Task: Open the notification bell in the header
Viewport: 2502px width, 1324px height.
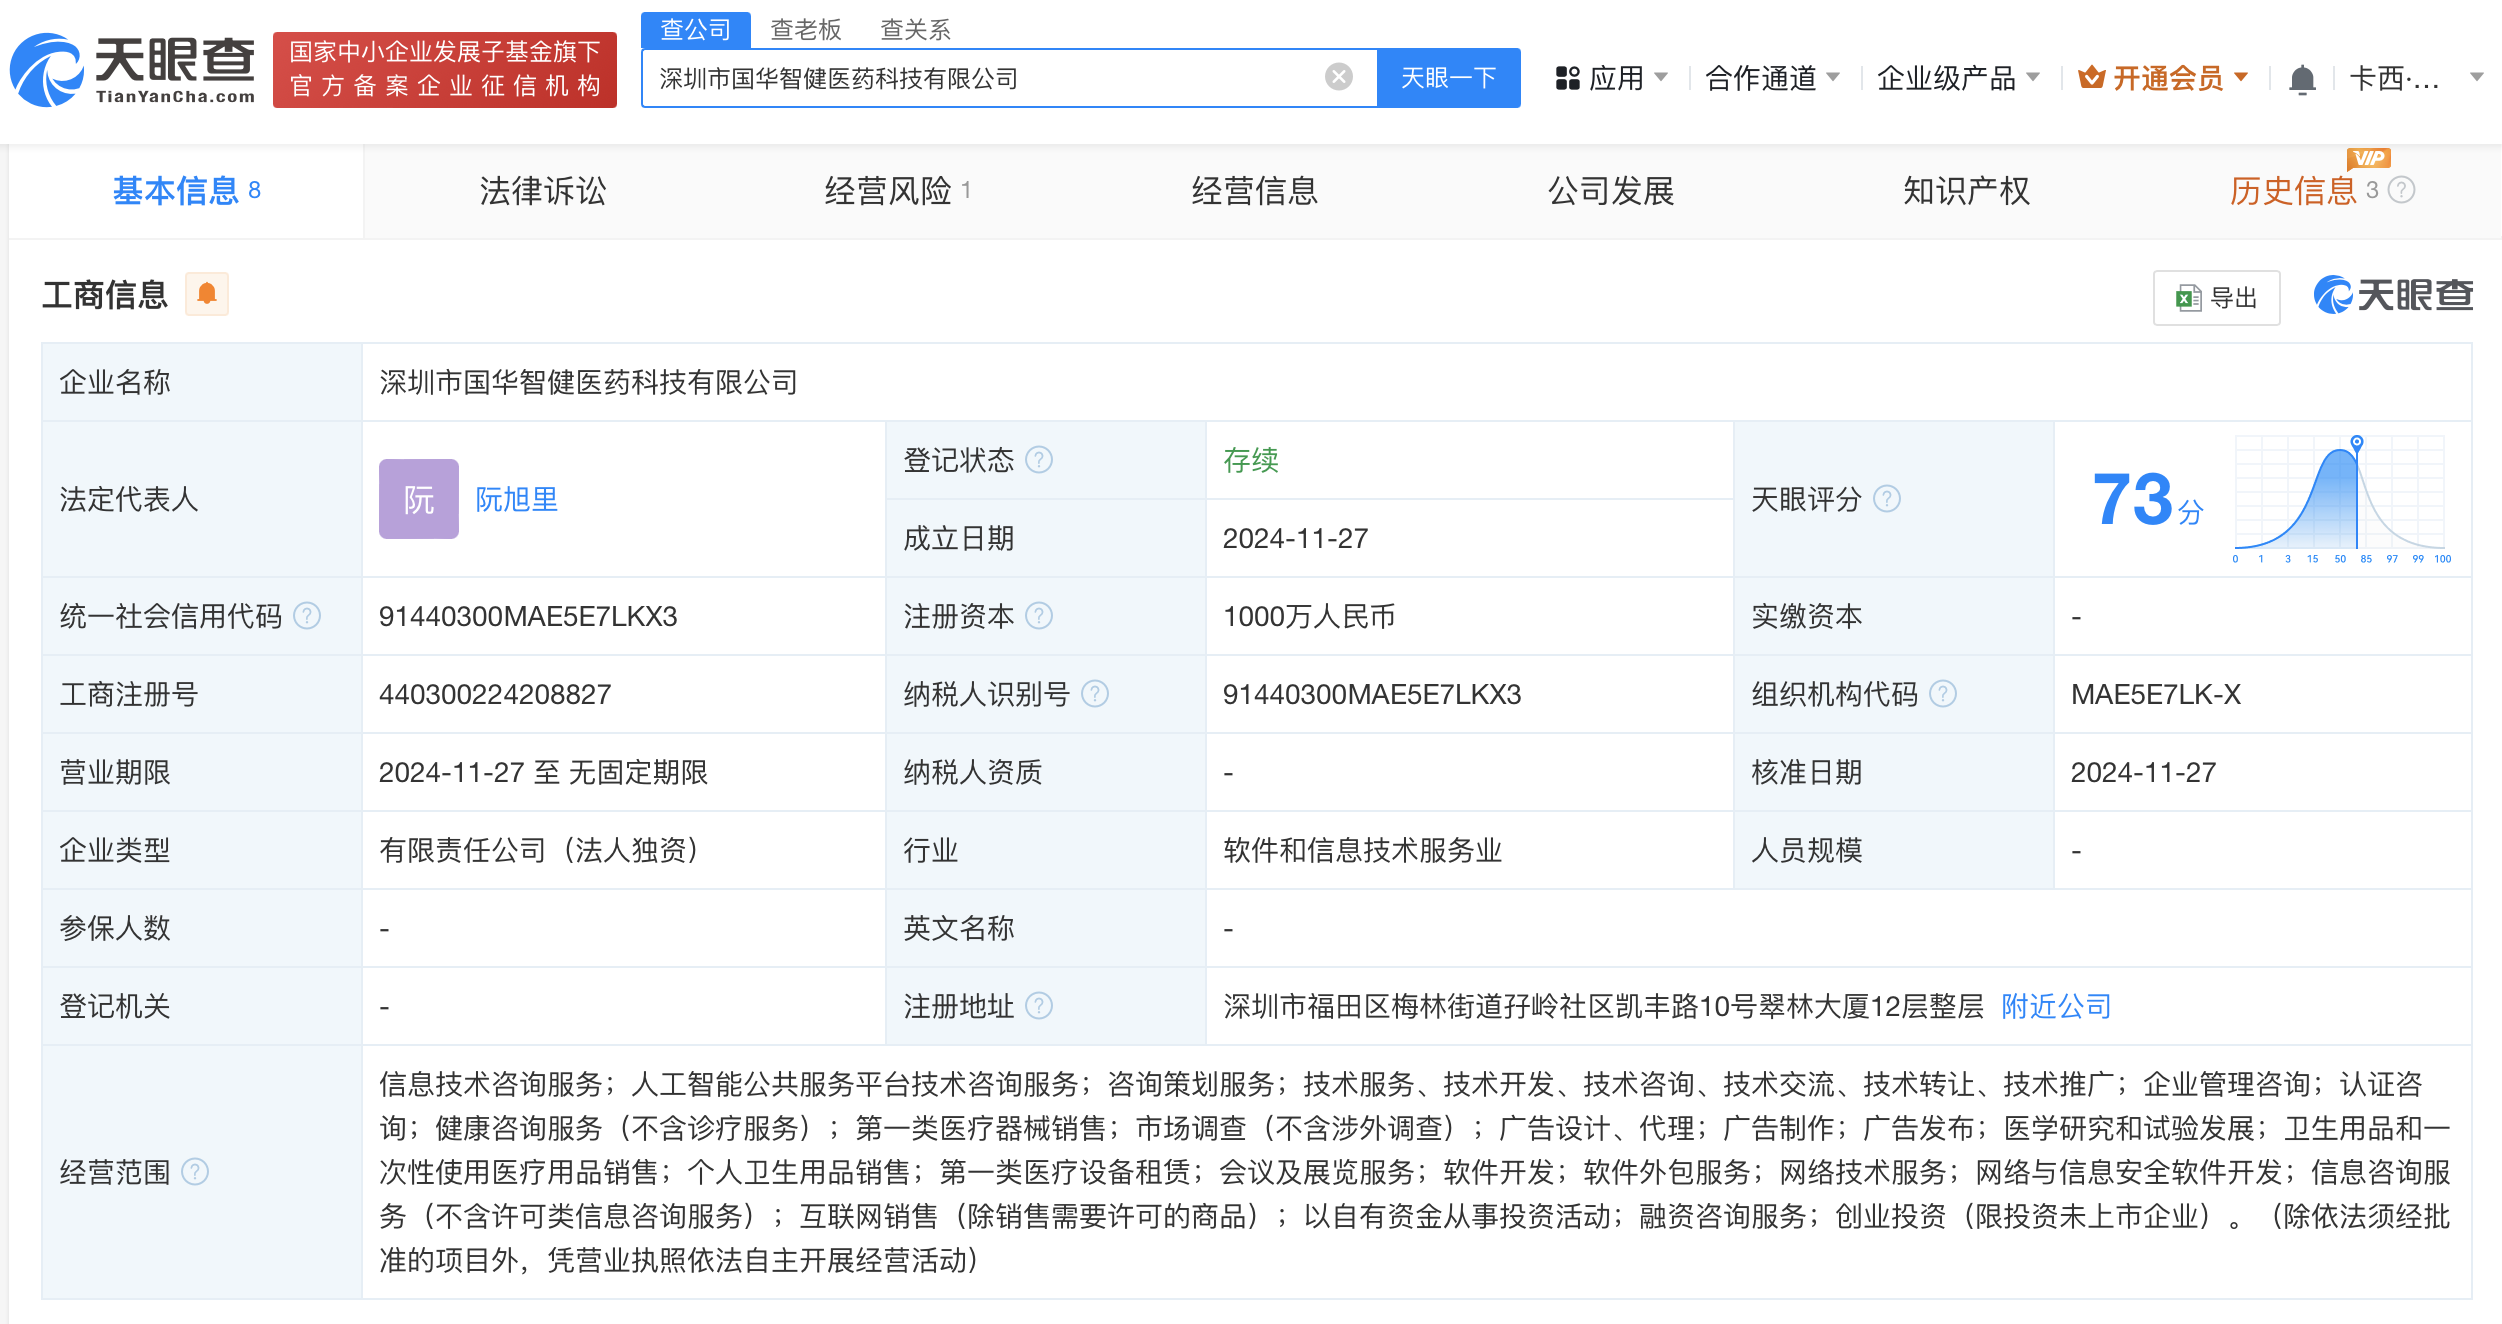Action: pyautogui.click(x=2302, y=78)
